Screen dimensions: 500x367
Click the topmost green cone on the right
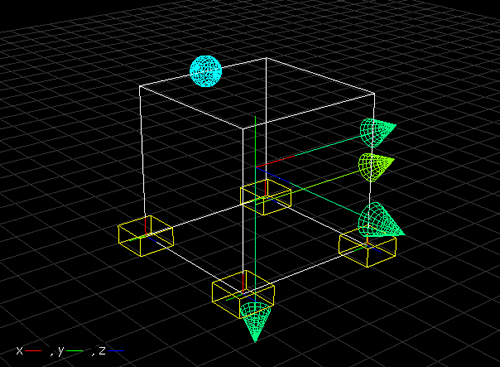[378, 133]
